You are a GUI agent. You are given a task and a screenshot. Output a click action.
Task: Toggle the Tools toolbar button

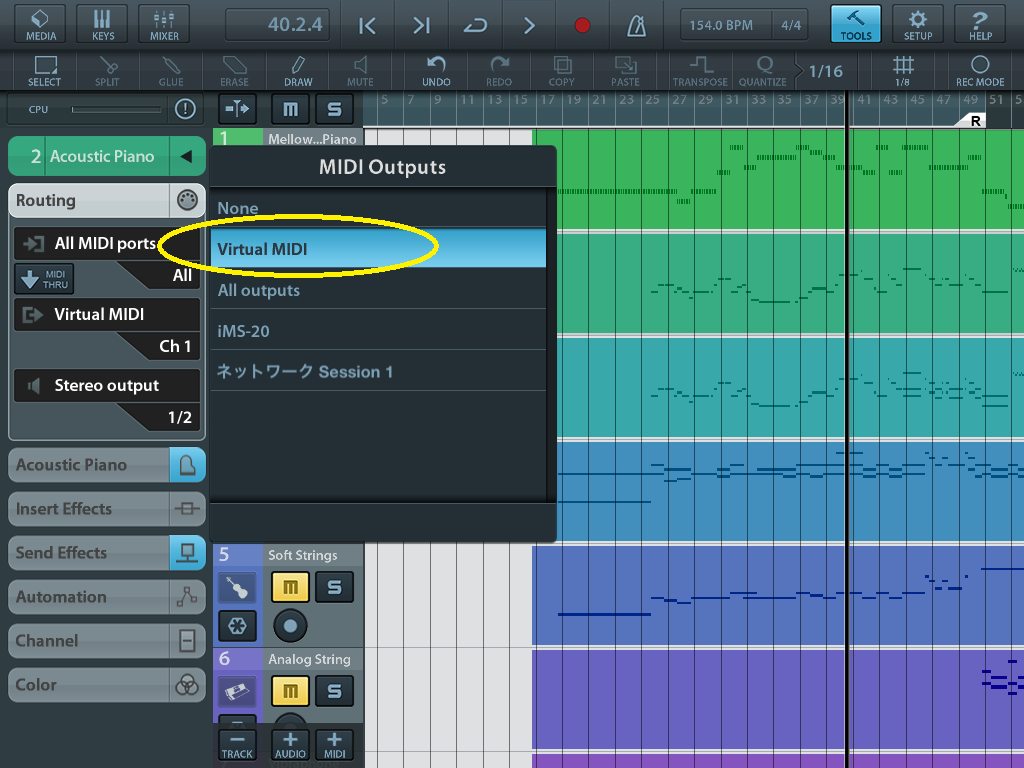tap(856, 25)
